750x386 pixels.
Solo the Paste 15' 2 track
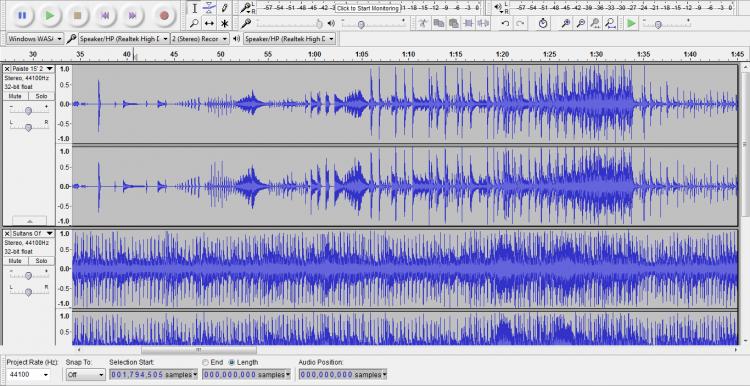[x=41, y=96]
